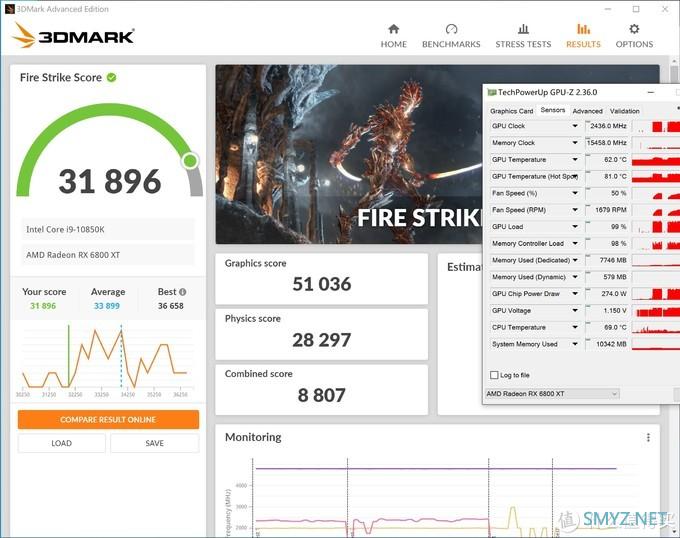Open the Memory Clock sensor dropdown
The width and height of the screenshot is (680, 538).
[575, 143]
